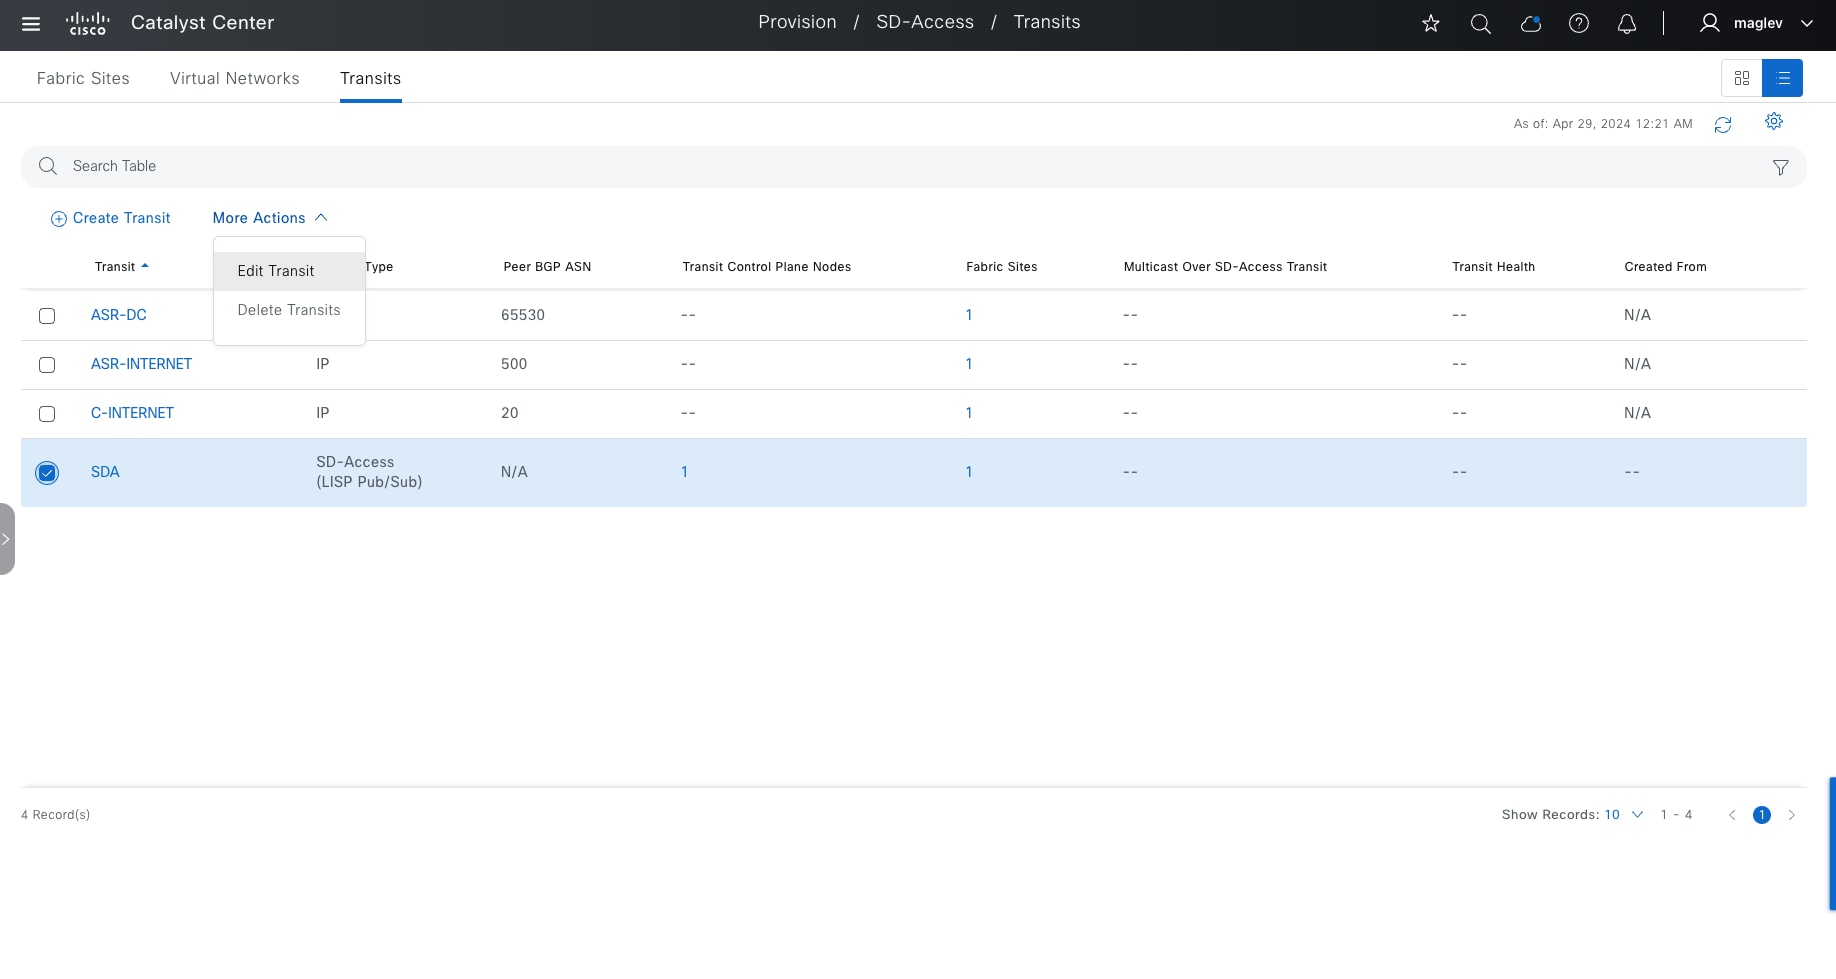Open fabric sites count for C-INTERNET
The width and height of the screenshot is (1836, 979).
coord(969,413)
